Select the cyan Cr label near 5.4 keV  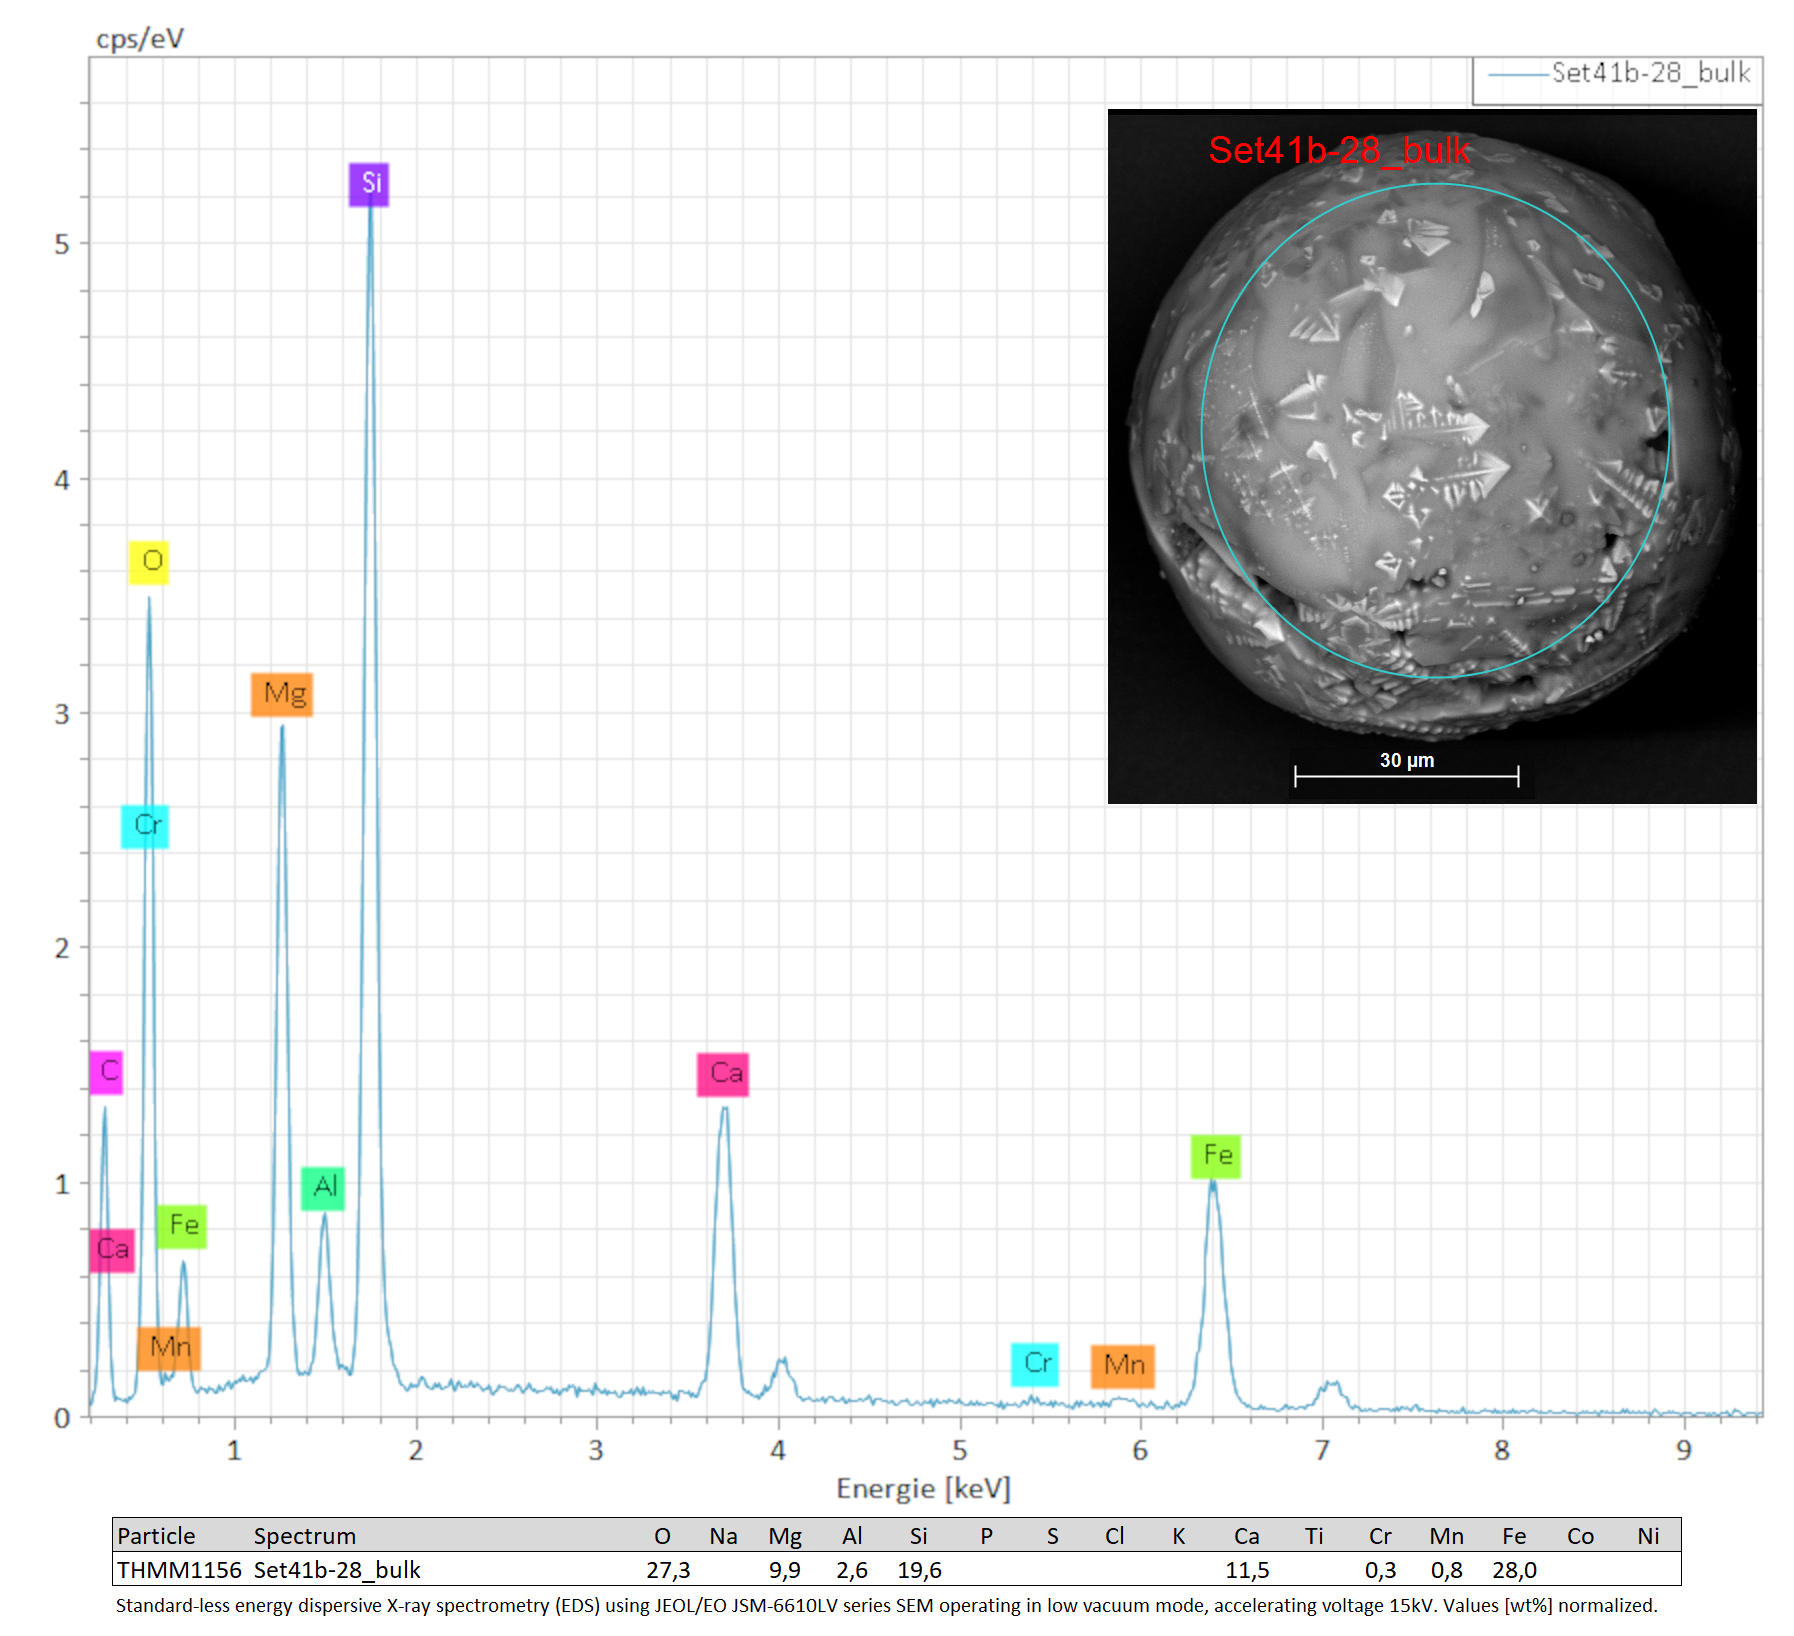click(x=1035, y=1364)
